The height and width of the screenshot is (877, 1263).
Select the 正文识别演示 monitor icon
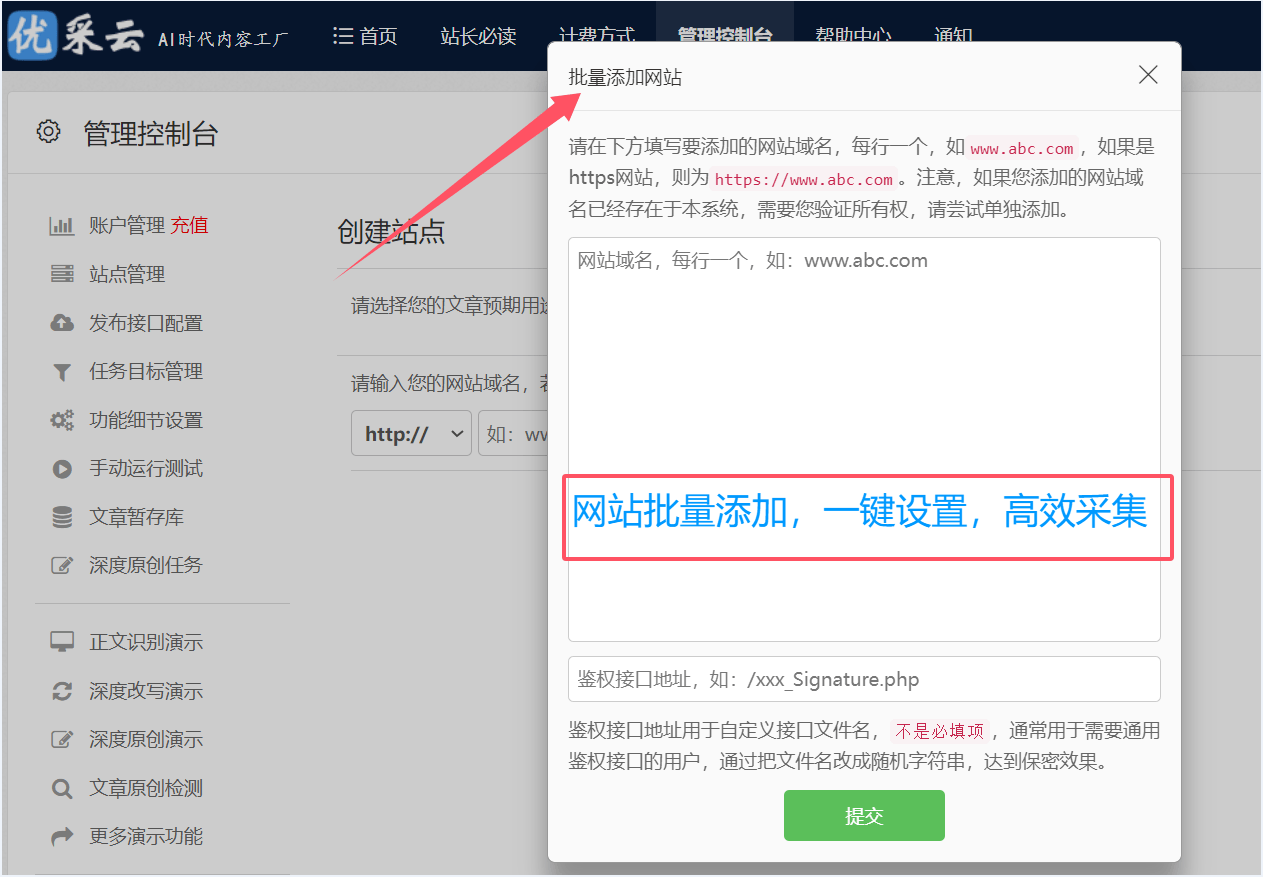coord(62,642)
